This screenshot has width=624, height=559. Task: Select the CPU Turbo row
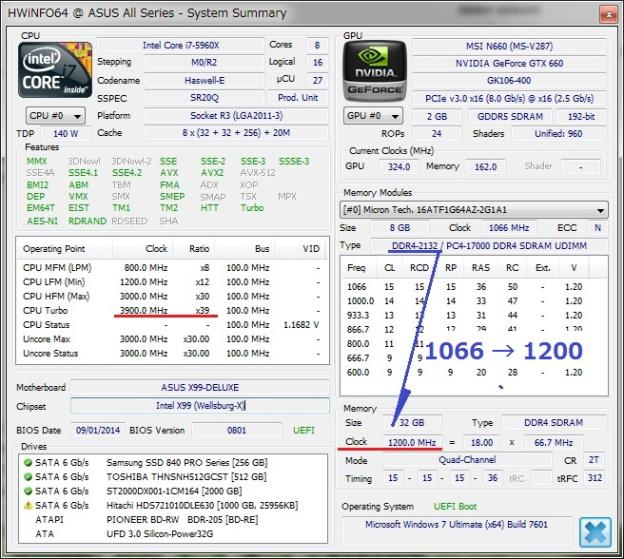coord(172,310)
